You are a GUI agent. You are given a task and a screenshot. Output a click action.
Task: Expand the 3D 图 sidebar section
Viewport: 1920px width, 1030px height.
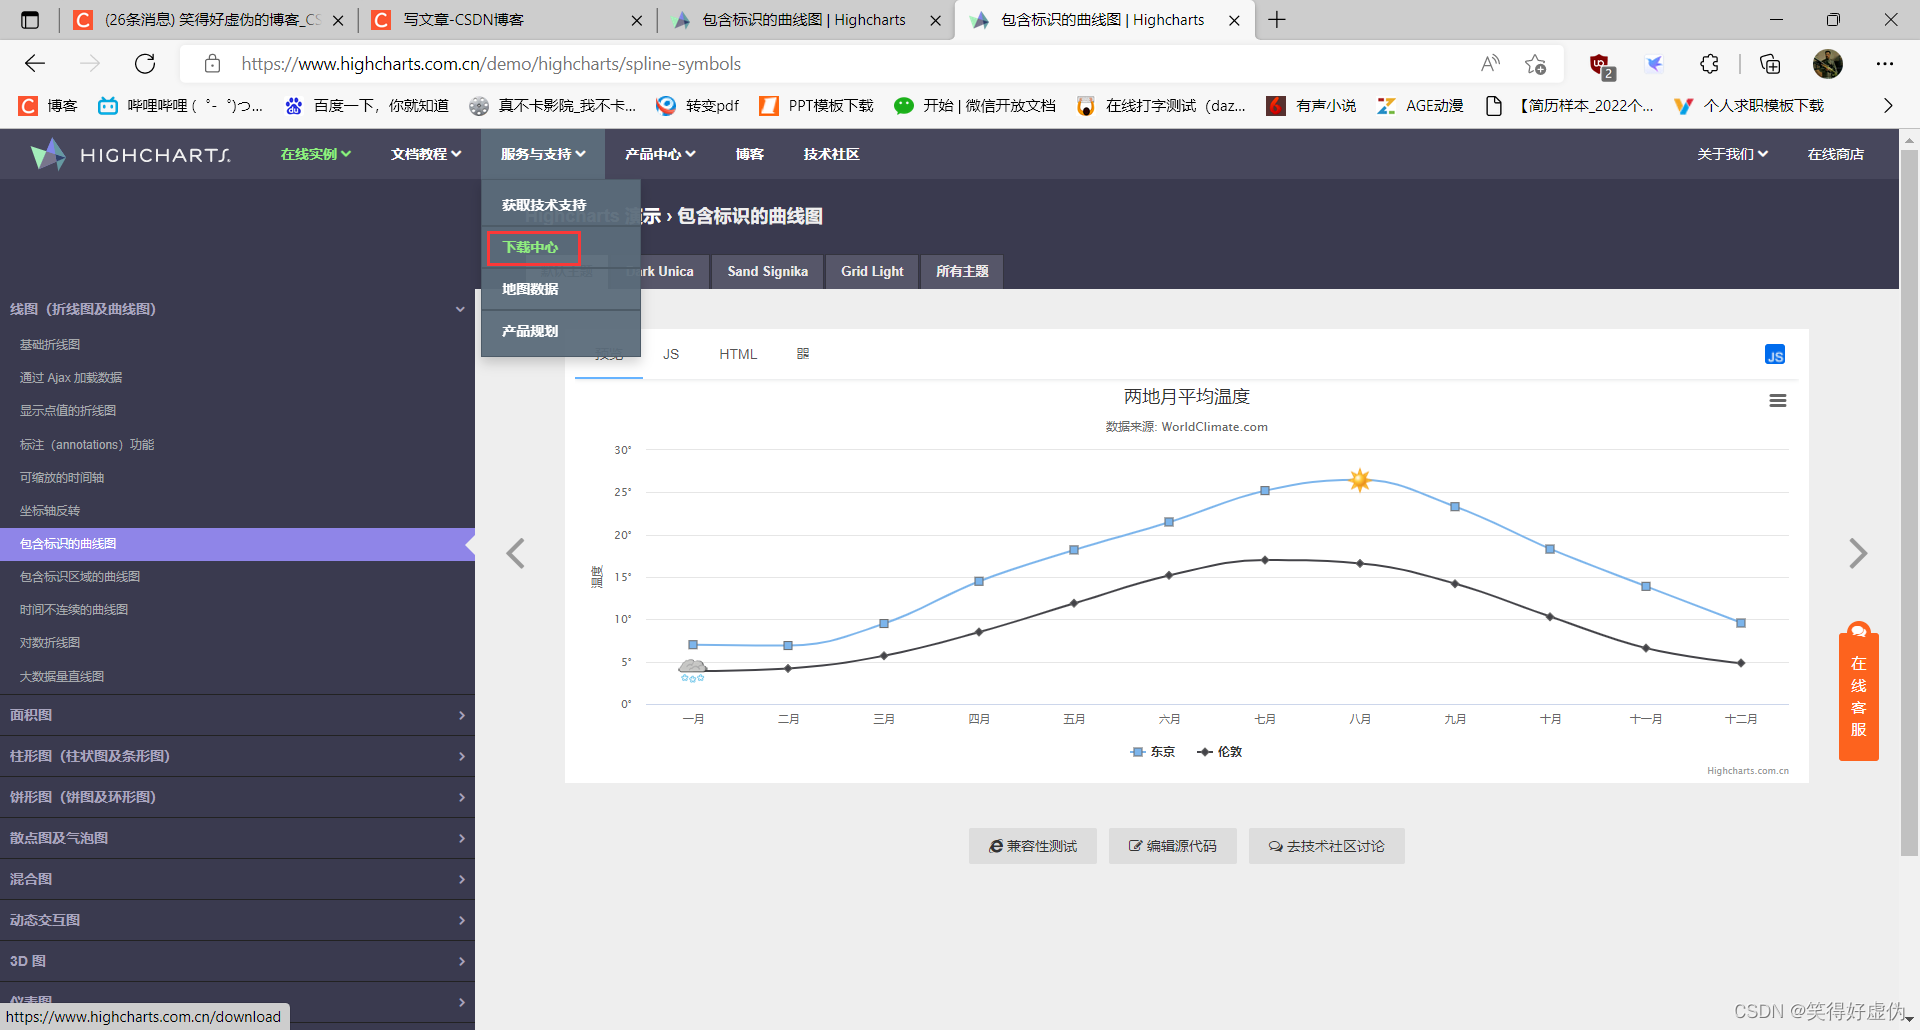pyautogui.click(x=237, y=961)
